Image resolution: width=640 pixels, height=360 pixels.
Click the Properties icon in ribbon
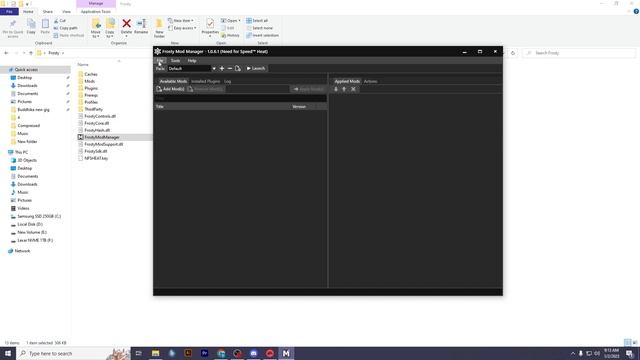click(x=210, y=24)
